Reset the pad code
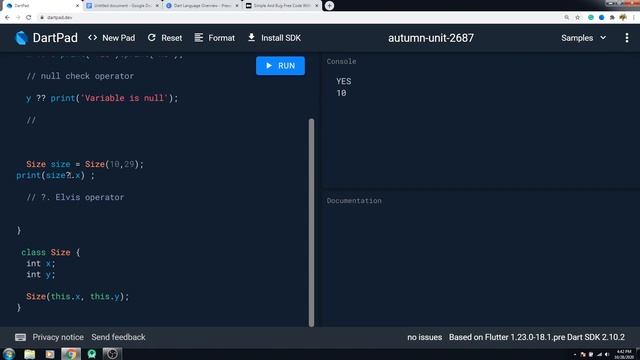Viewport: 640px width, 360px height. [165, 38]
